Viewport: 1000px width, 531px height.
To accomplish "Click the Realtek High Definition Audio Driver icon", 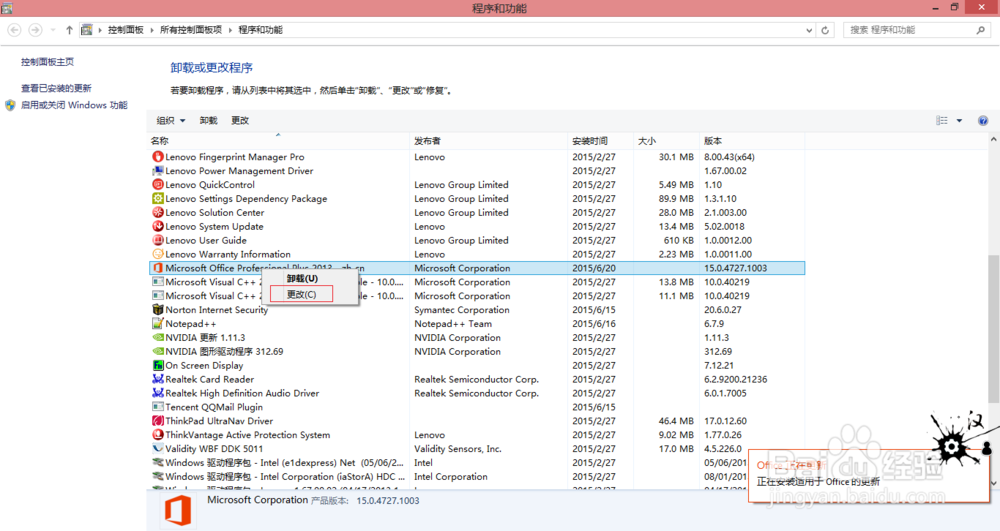I will [158, 393].
